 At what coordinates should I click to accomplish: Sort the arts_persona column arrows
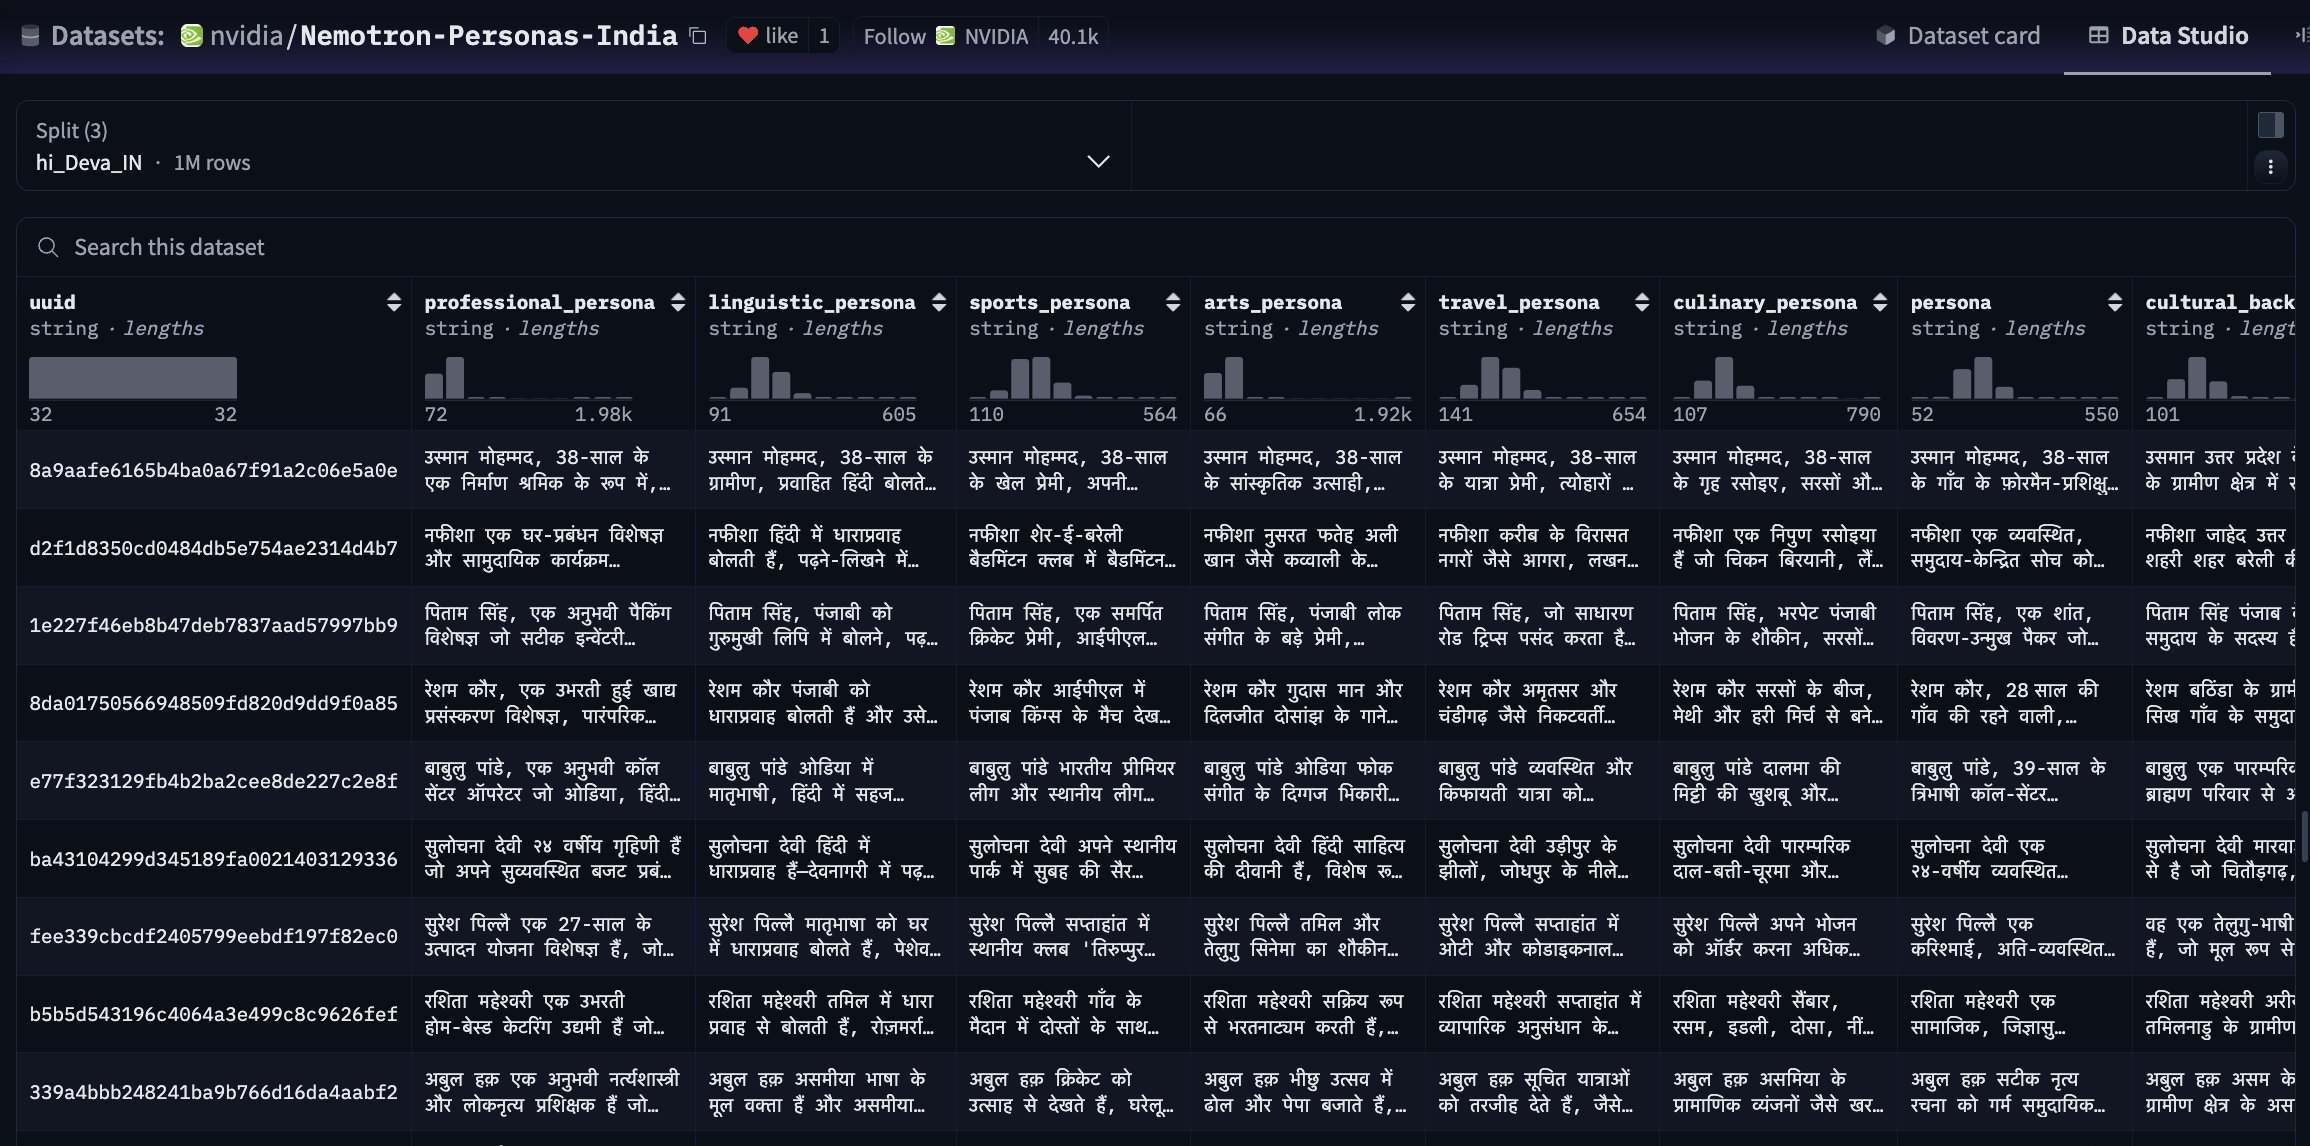[x=1407, y=302]
